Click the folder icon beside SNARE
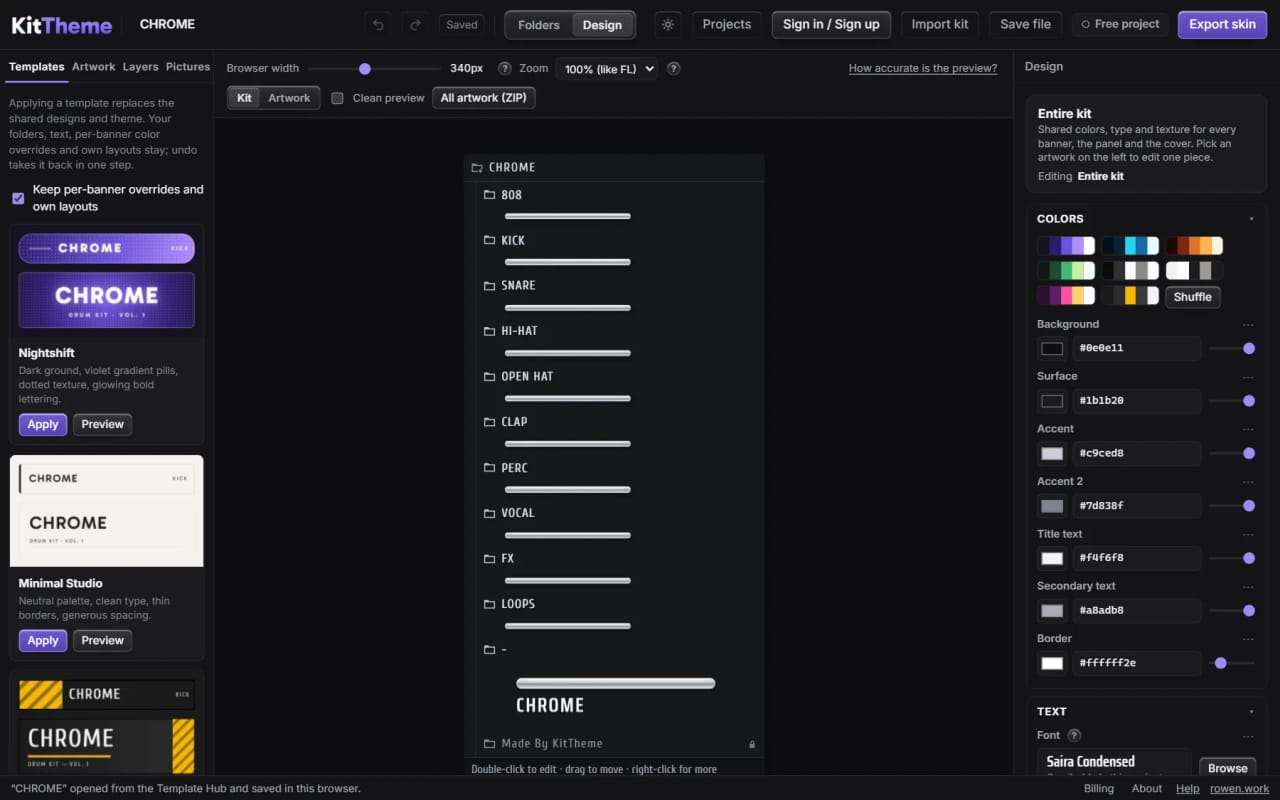1280x800 pixels. (489, 286)
